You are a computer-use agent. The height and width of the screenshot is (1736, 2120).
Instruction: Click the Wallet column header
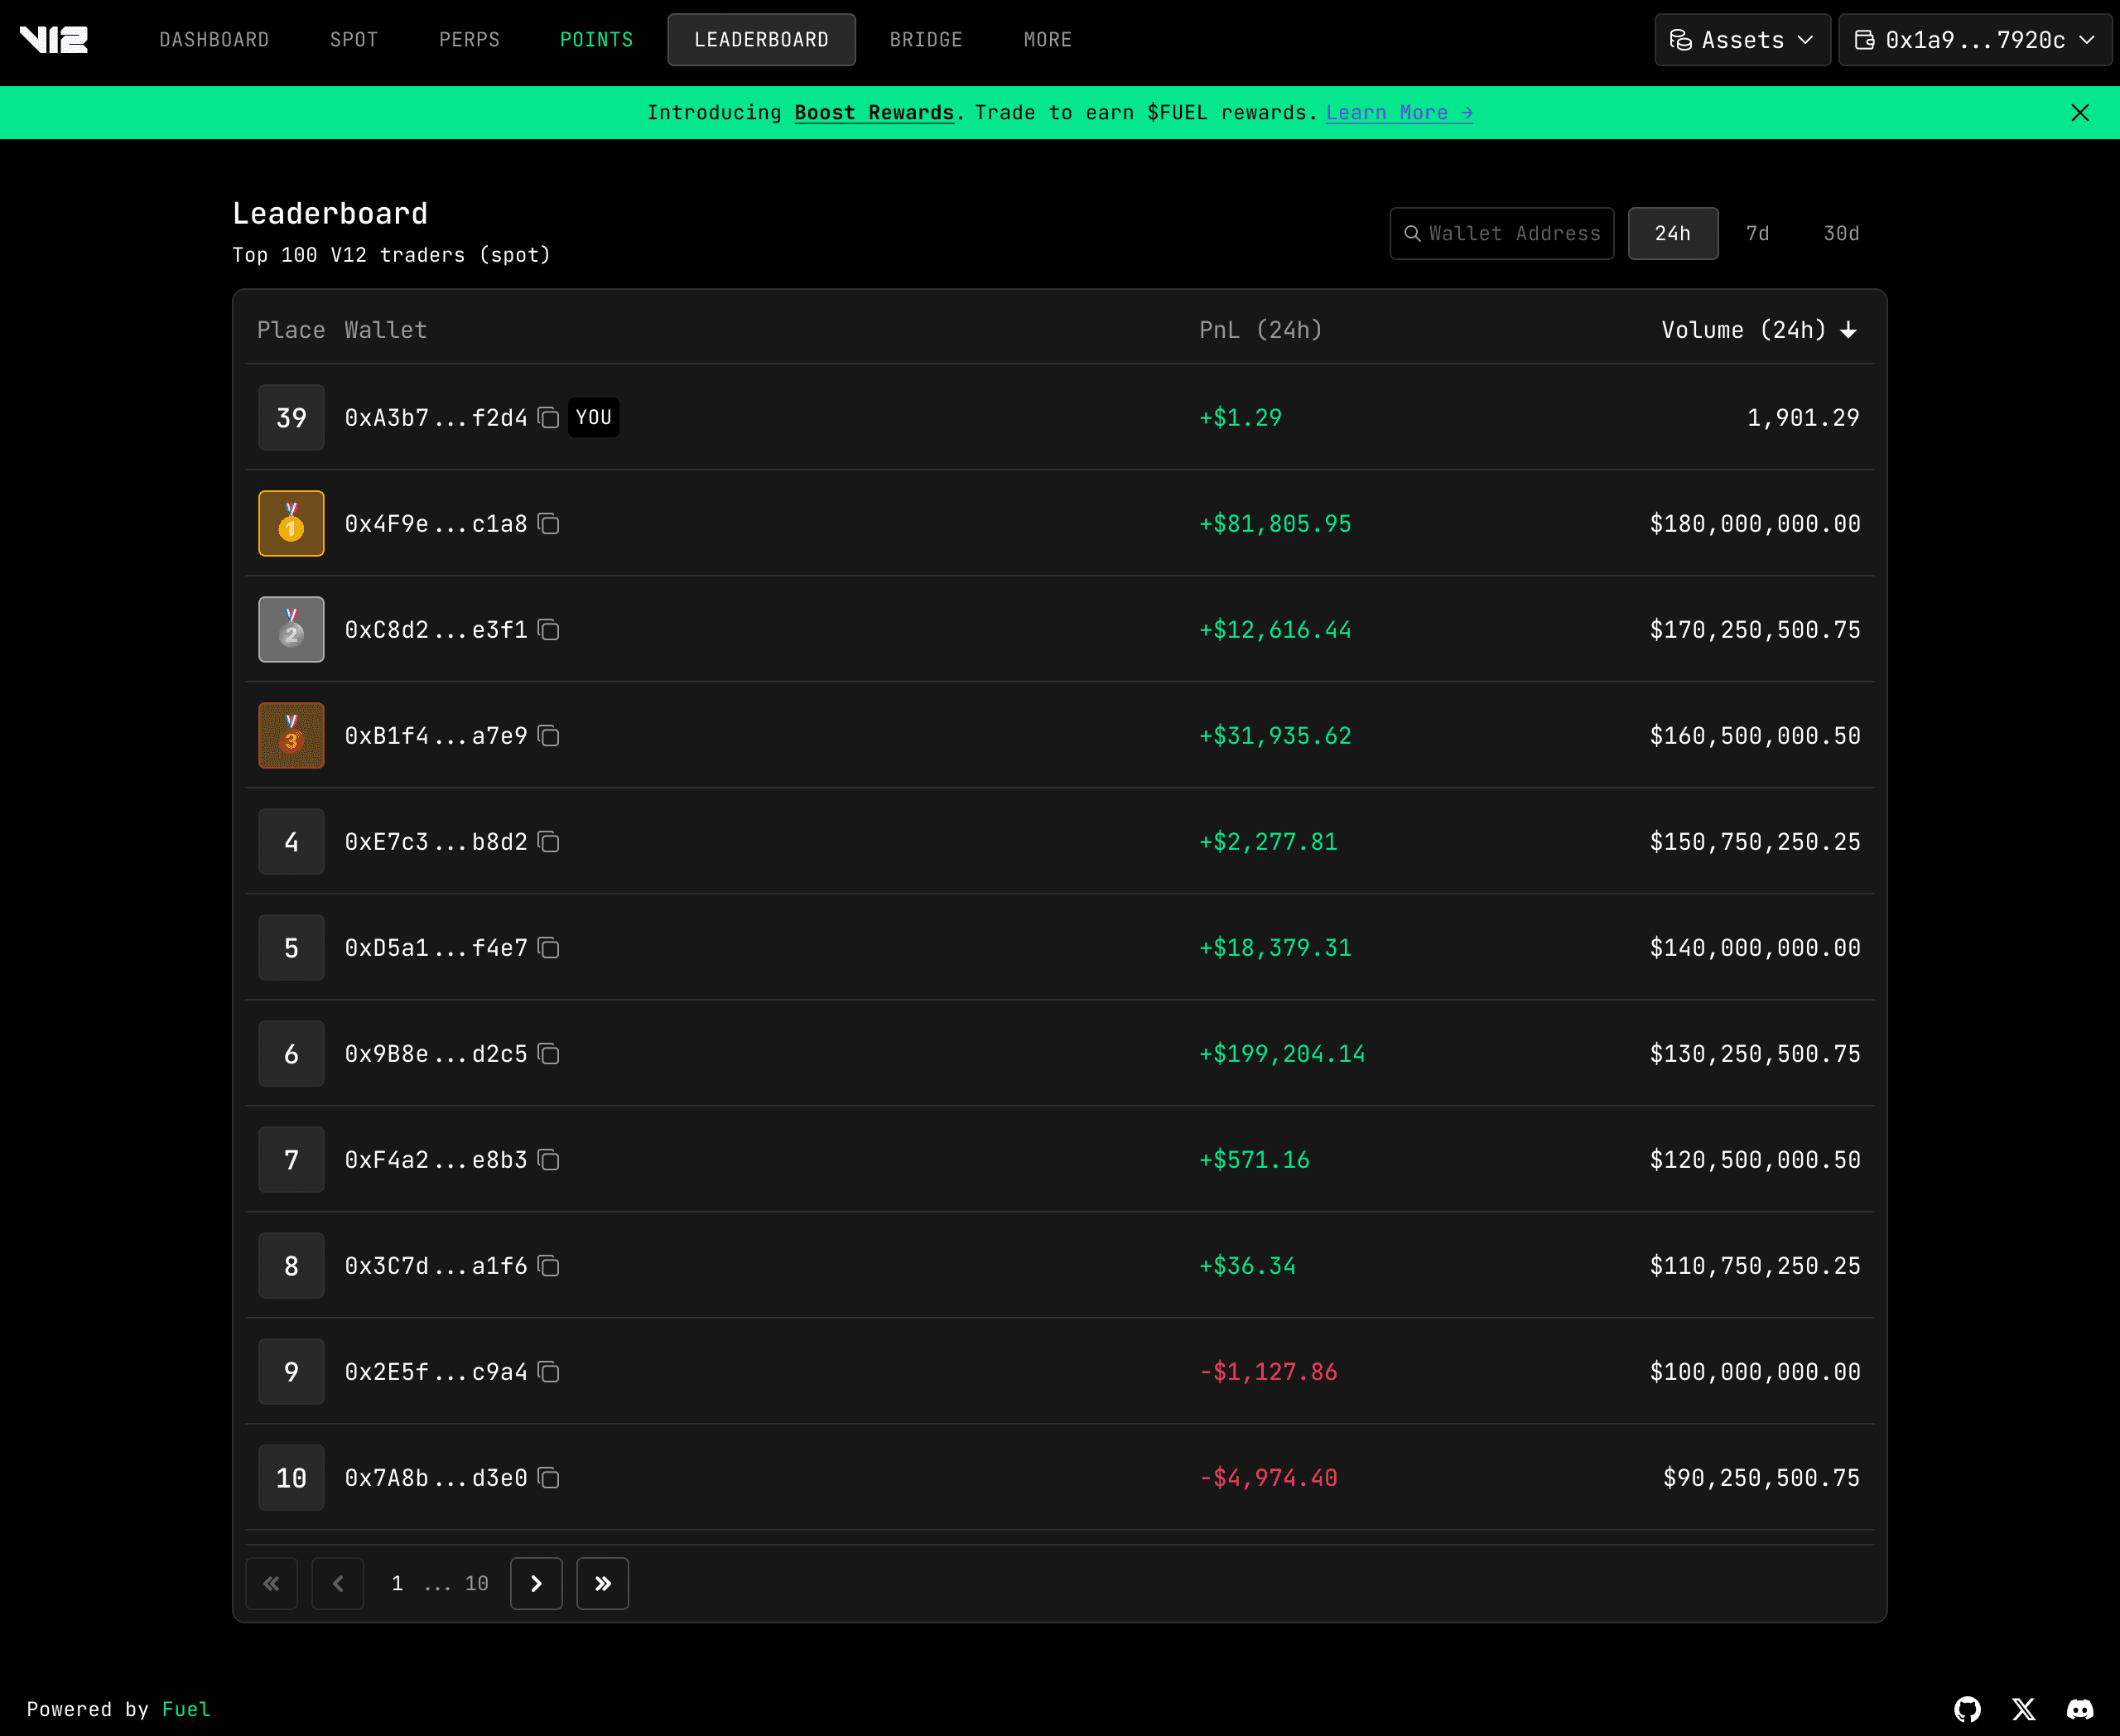[x=385, y=330]
